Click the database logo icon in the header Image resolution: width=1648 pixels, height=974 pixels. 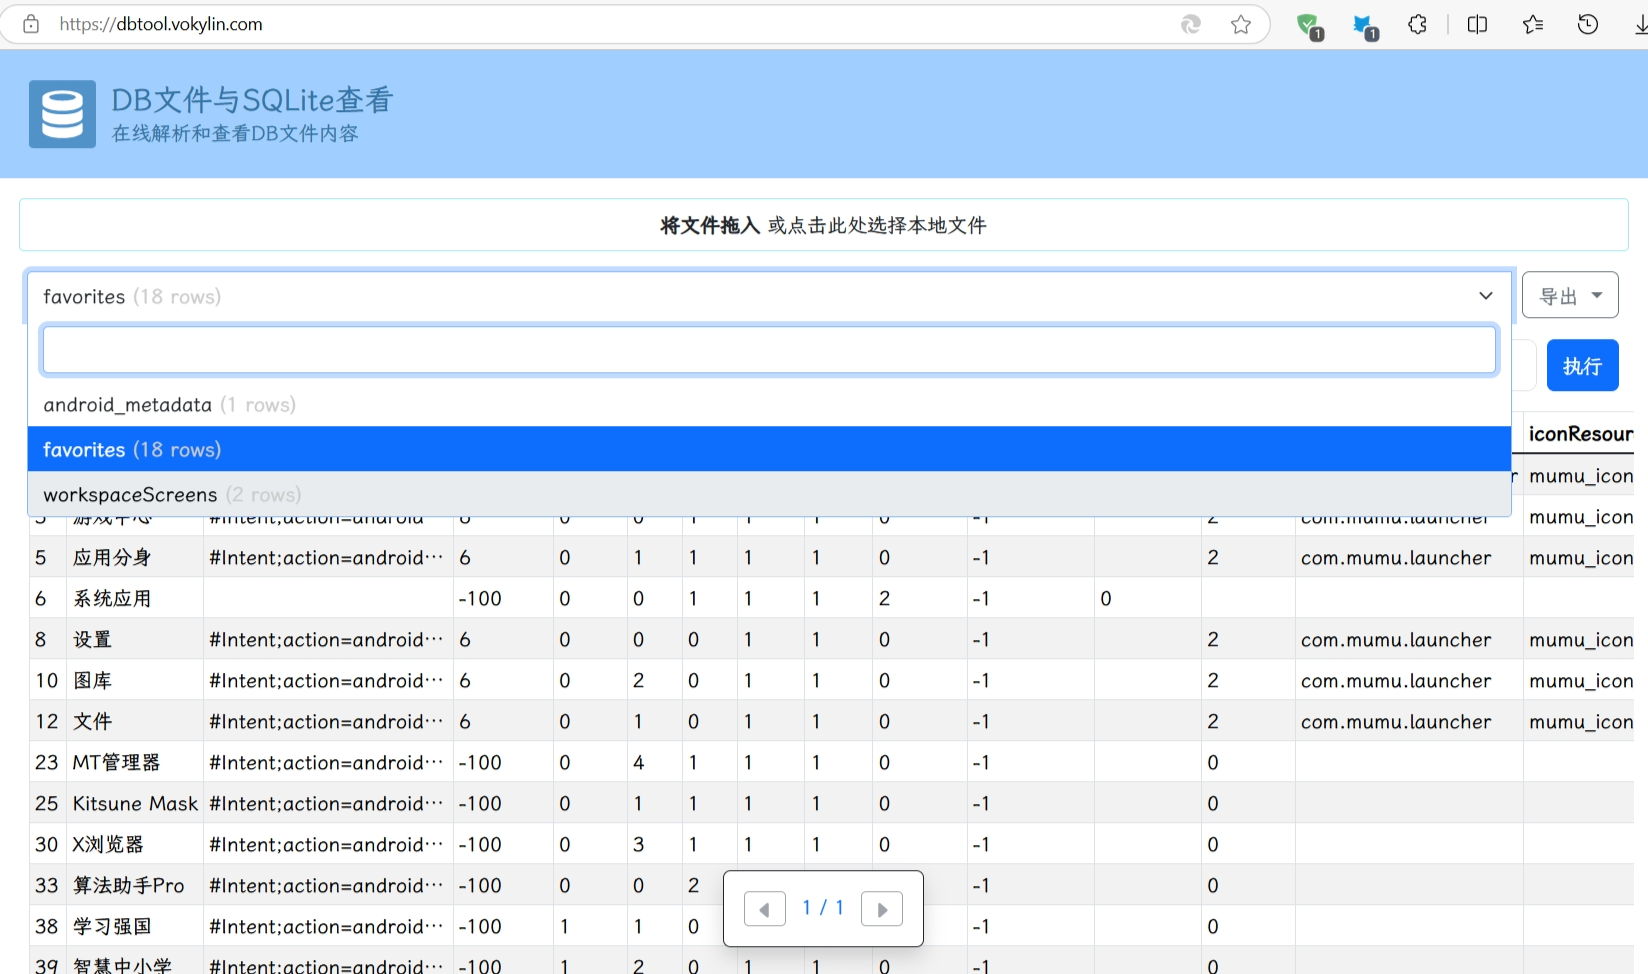point(62,113)
